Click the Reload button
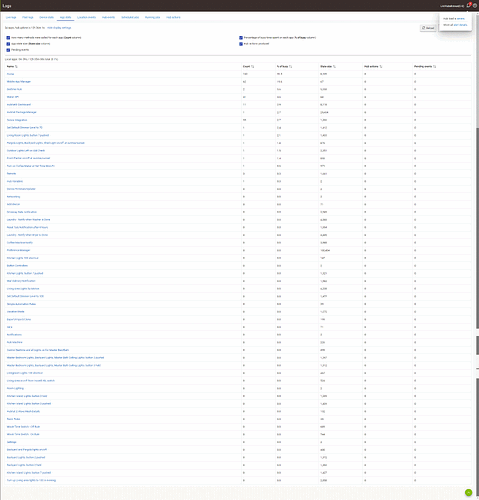Viewport: 479px width, 500px height. point(428,28)
